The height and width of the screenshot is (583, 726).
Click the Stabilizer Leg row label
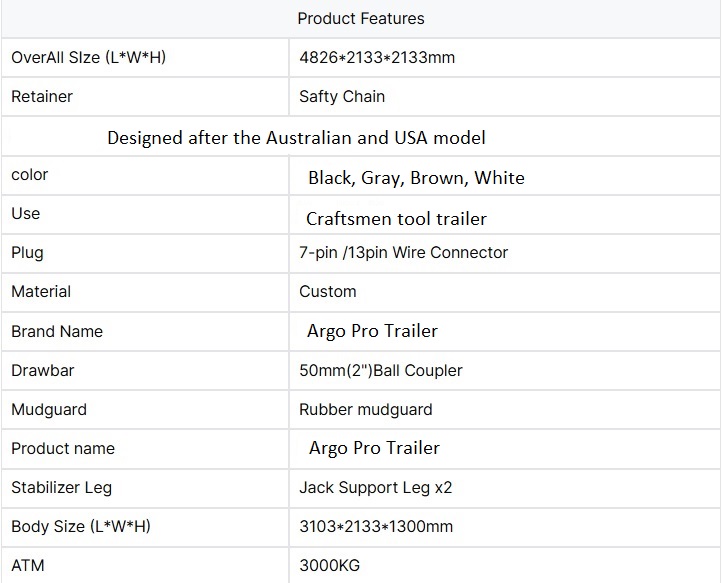point(61,487)
